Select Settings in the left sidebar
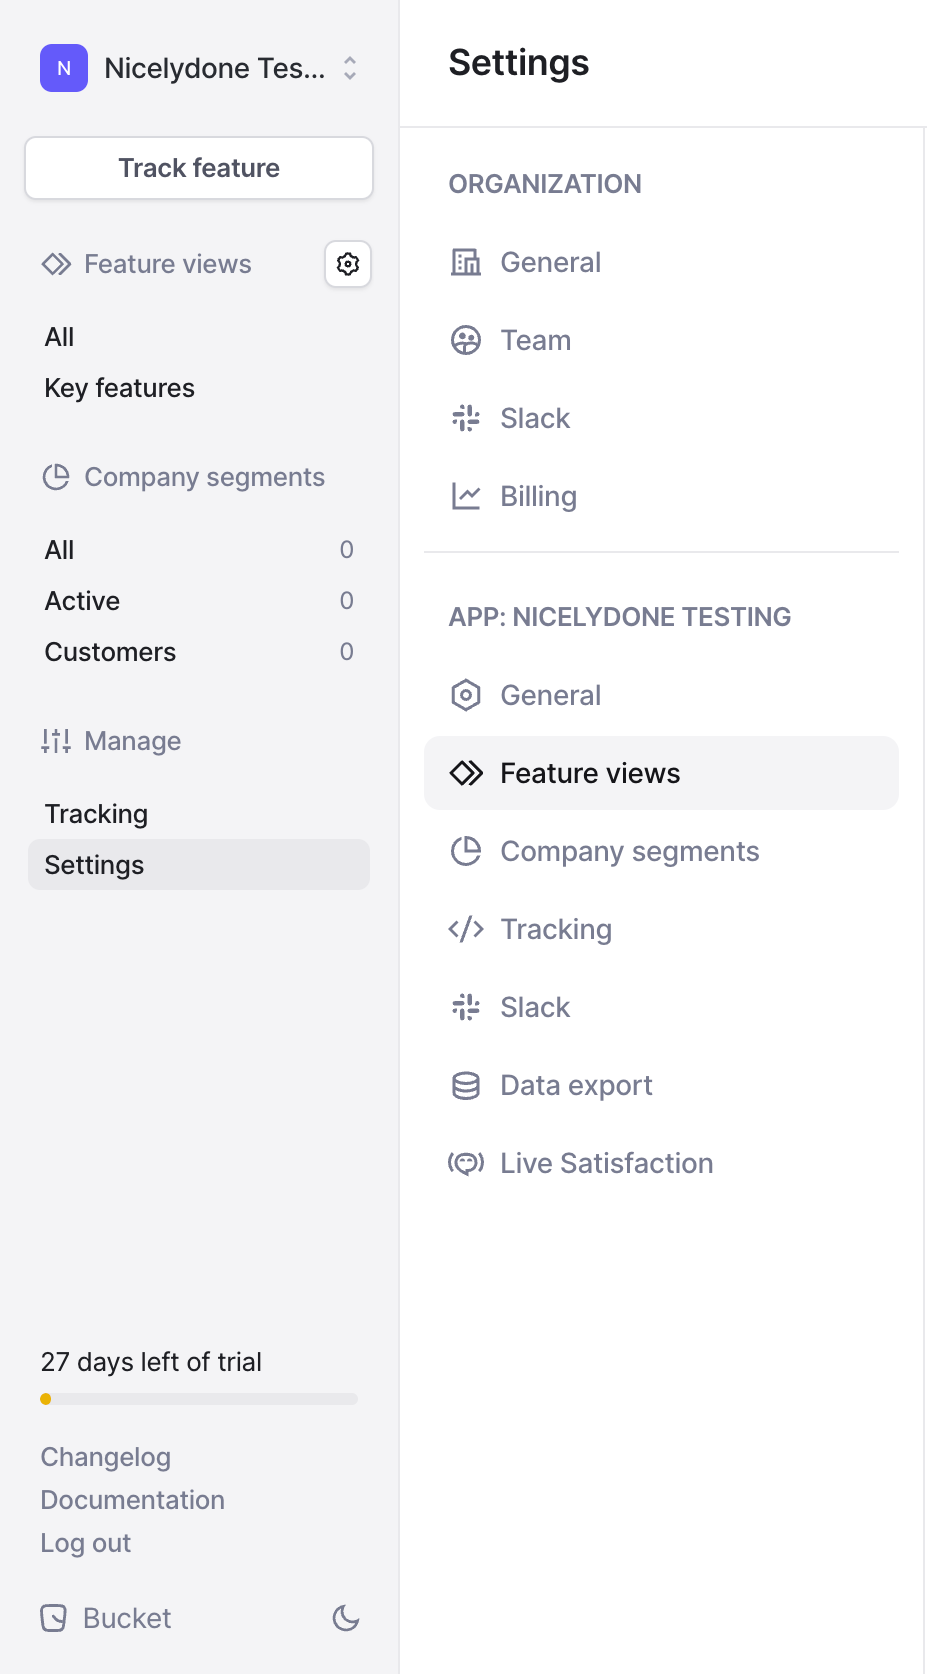The height and width of the screenshot is (1674, 927). (199, 865)
